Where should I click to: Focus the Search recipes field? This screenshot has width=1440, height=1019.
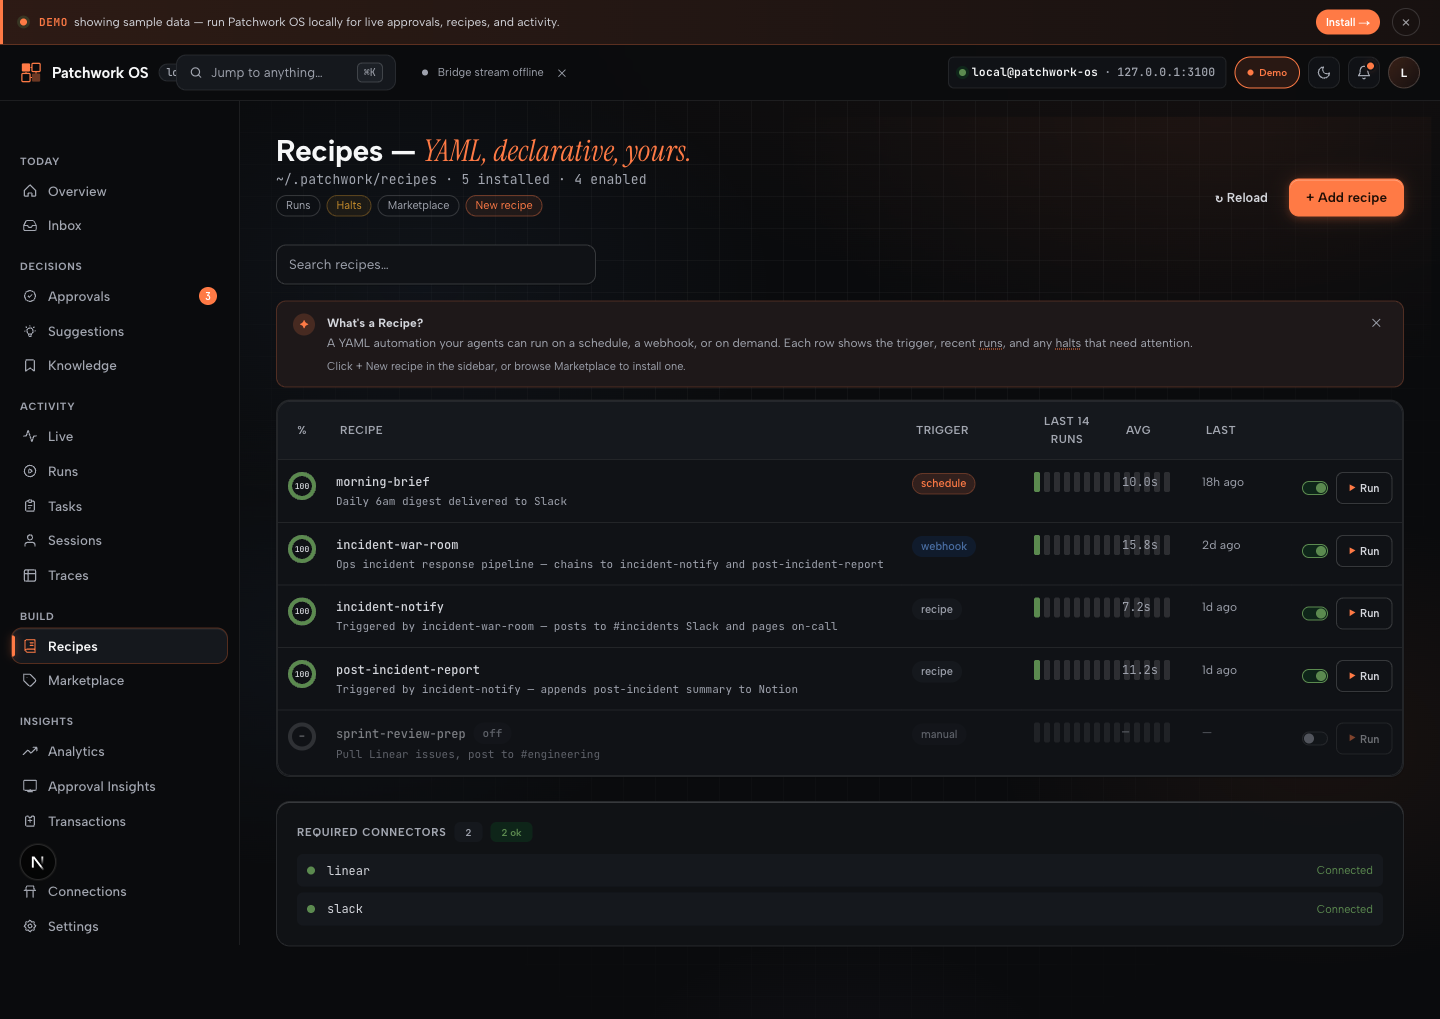point(436,265)
